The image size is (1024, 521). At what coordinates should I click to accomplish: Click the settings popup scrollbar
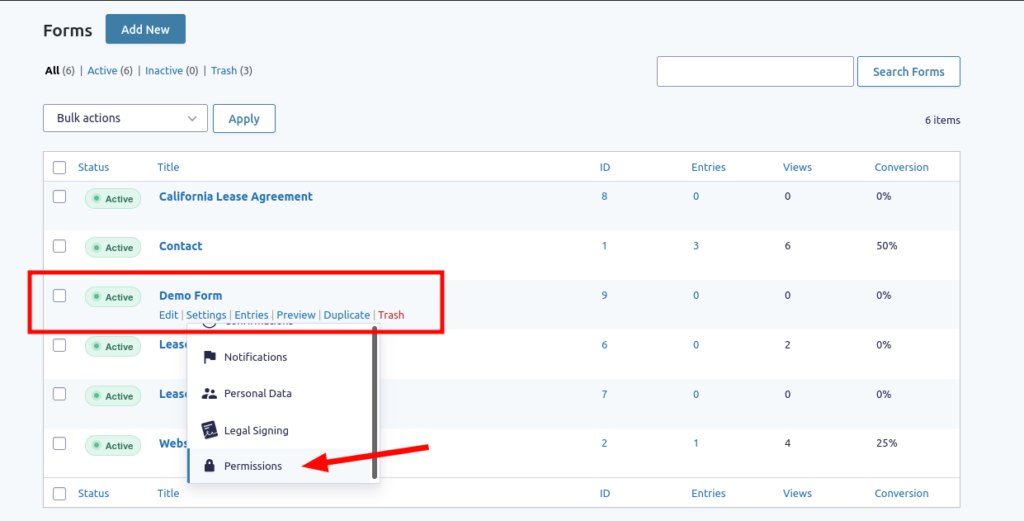375,403
